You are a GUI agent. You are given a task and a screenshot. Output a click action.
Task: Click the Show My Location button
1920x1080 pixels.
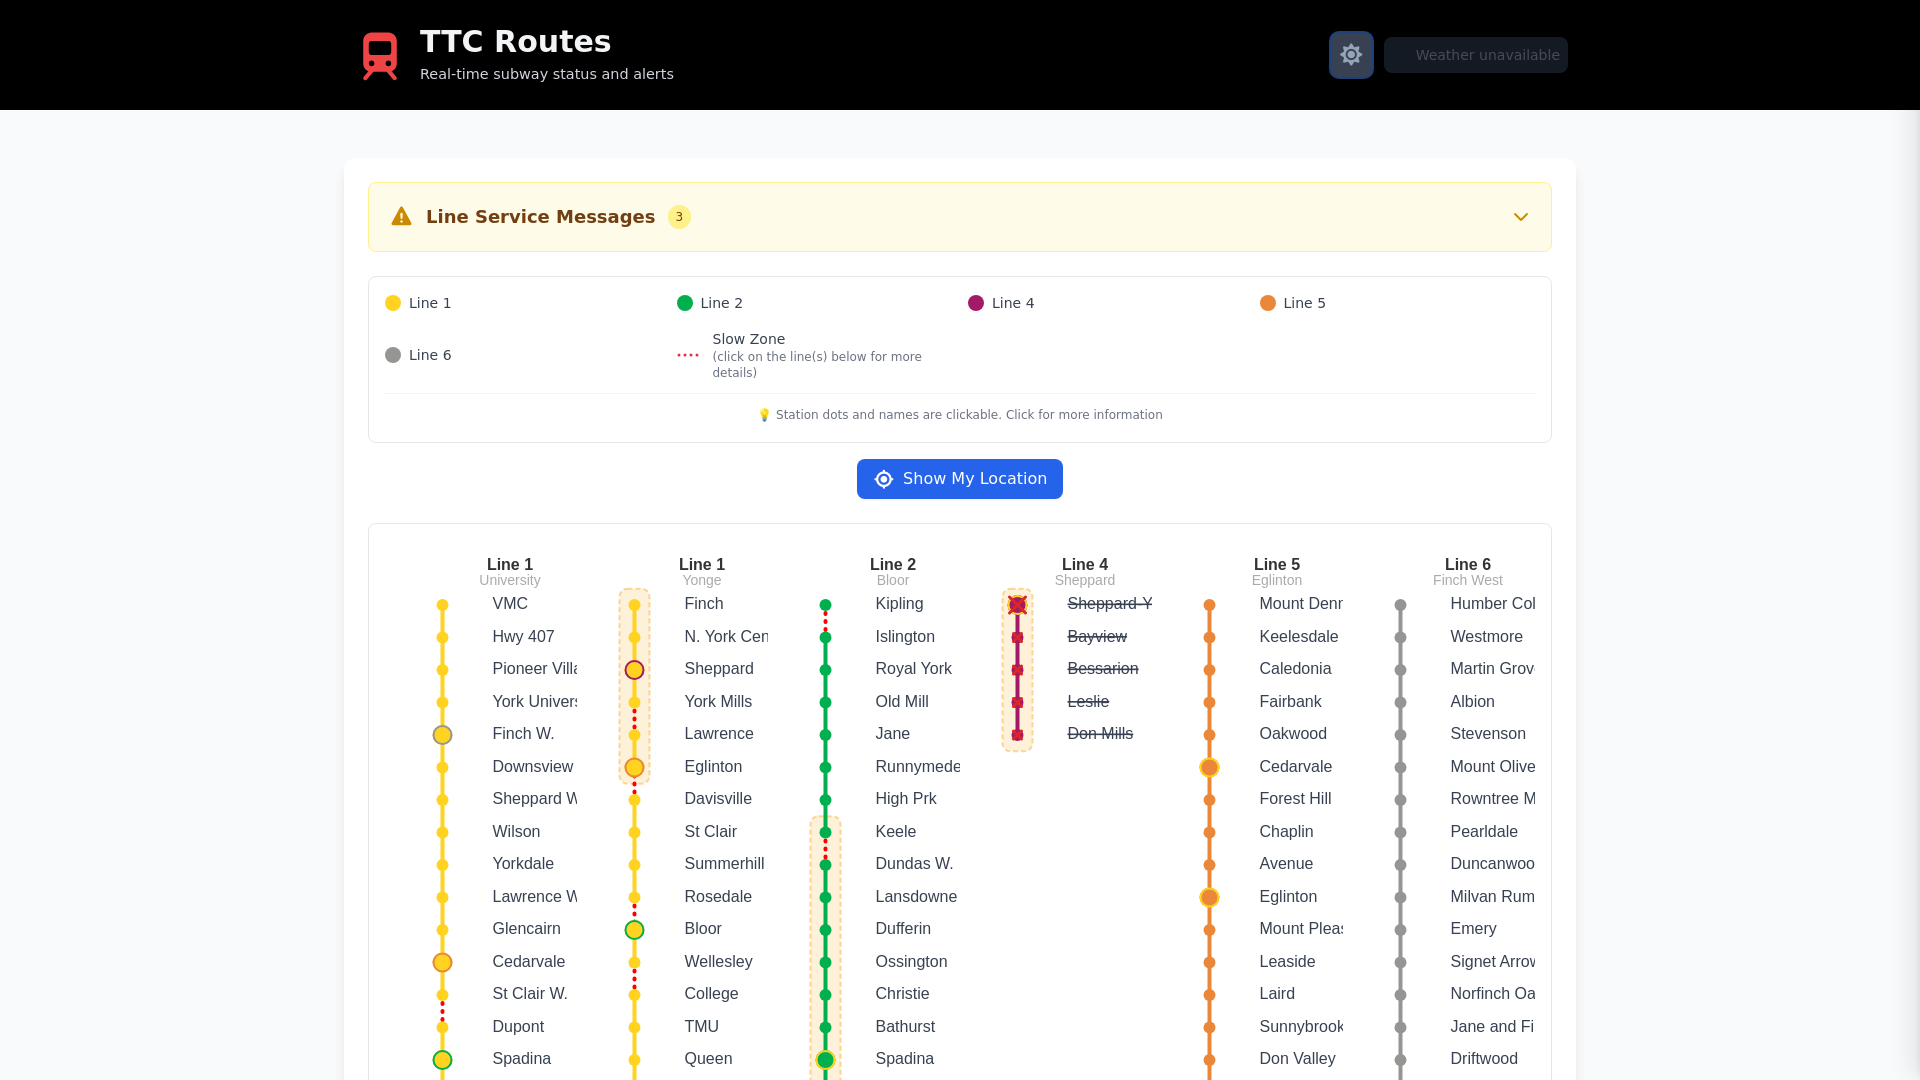960,479
